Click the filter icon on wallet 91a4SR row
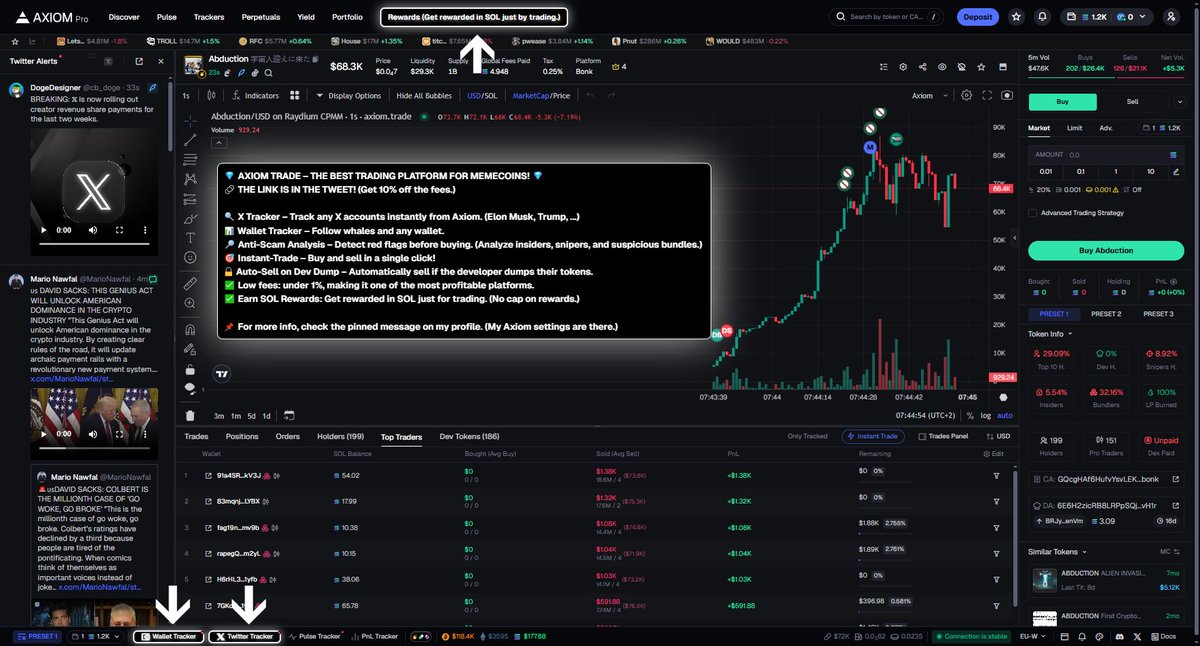 [996, 475]
